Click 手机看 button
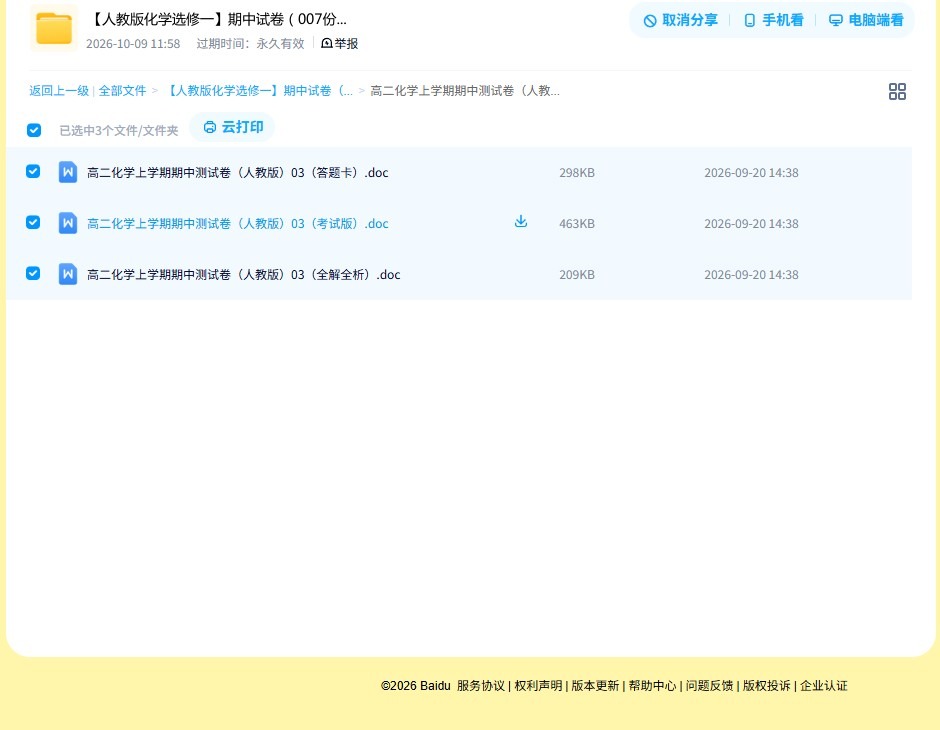940x730 pixels. tap(773, 20)
